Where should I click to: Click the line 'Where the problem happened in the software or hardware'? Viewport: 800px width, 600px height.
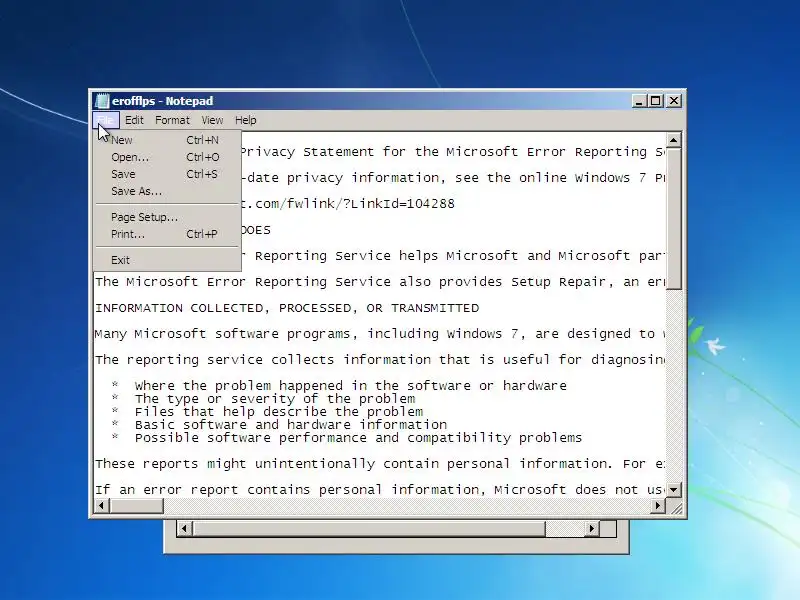pos(351,386)
